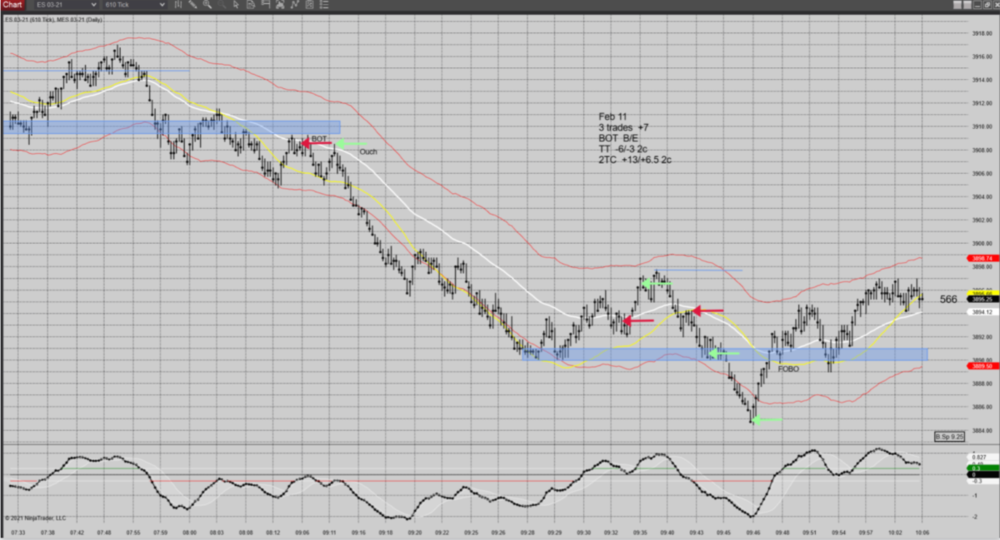Open the Data Box icon

click(x=251, y=5)
